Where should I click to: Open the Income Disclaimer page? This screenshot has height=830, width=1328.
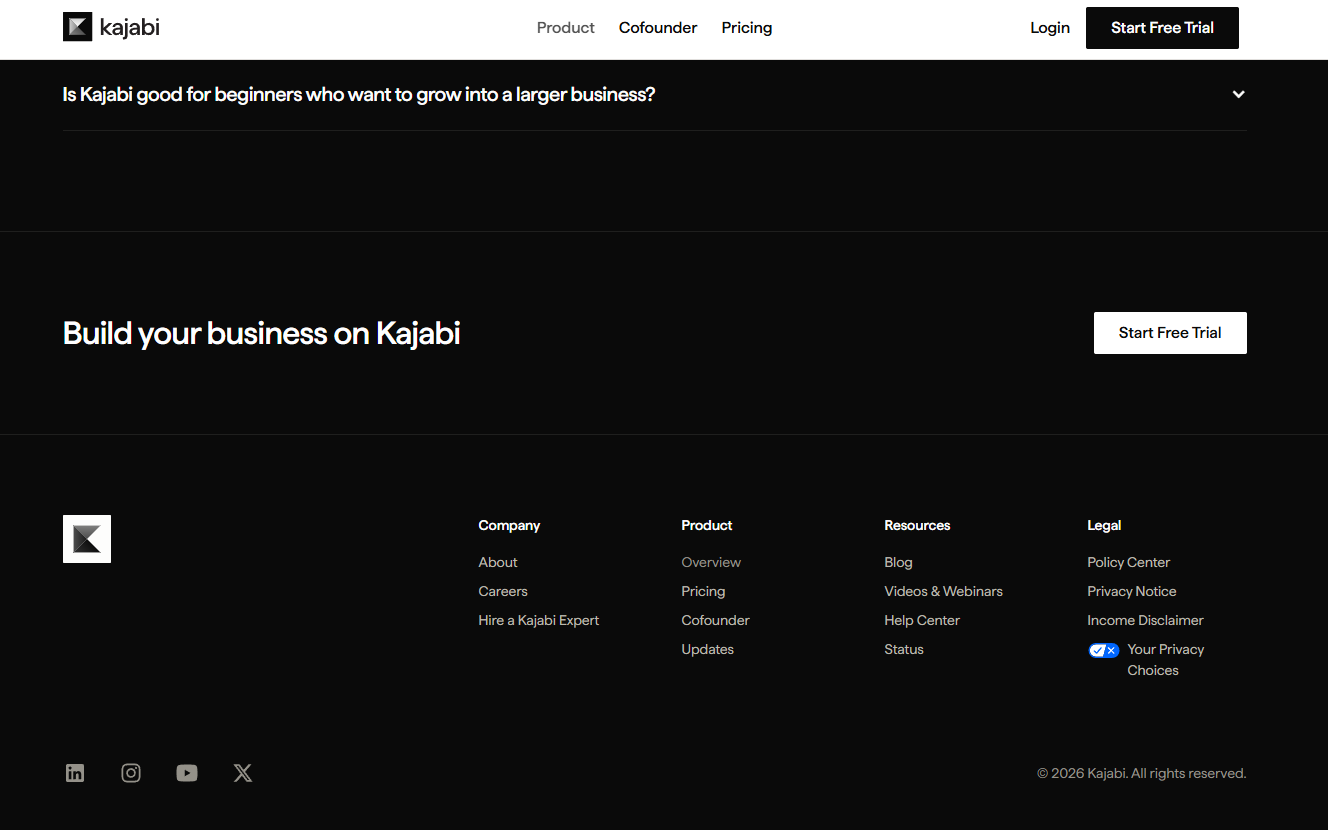1145,620
